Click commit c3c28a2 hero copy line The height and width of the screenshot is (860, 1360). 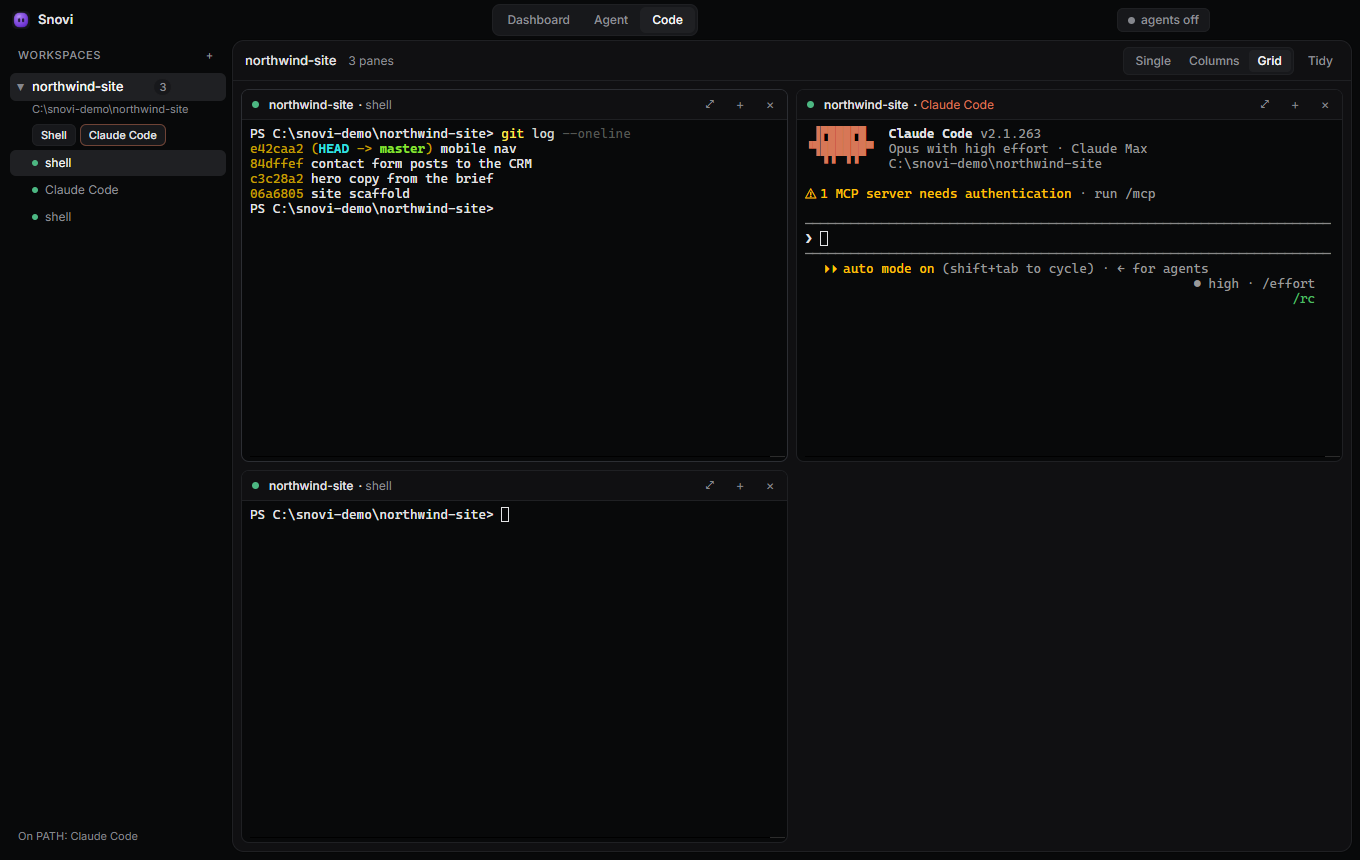pos(372,179)
